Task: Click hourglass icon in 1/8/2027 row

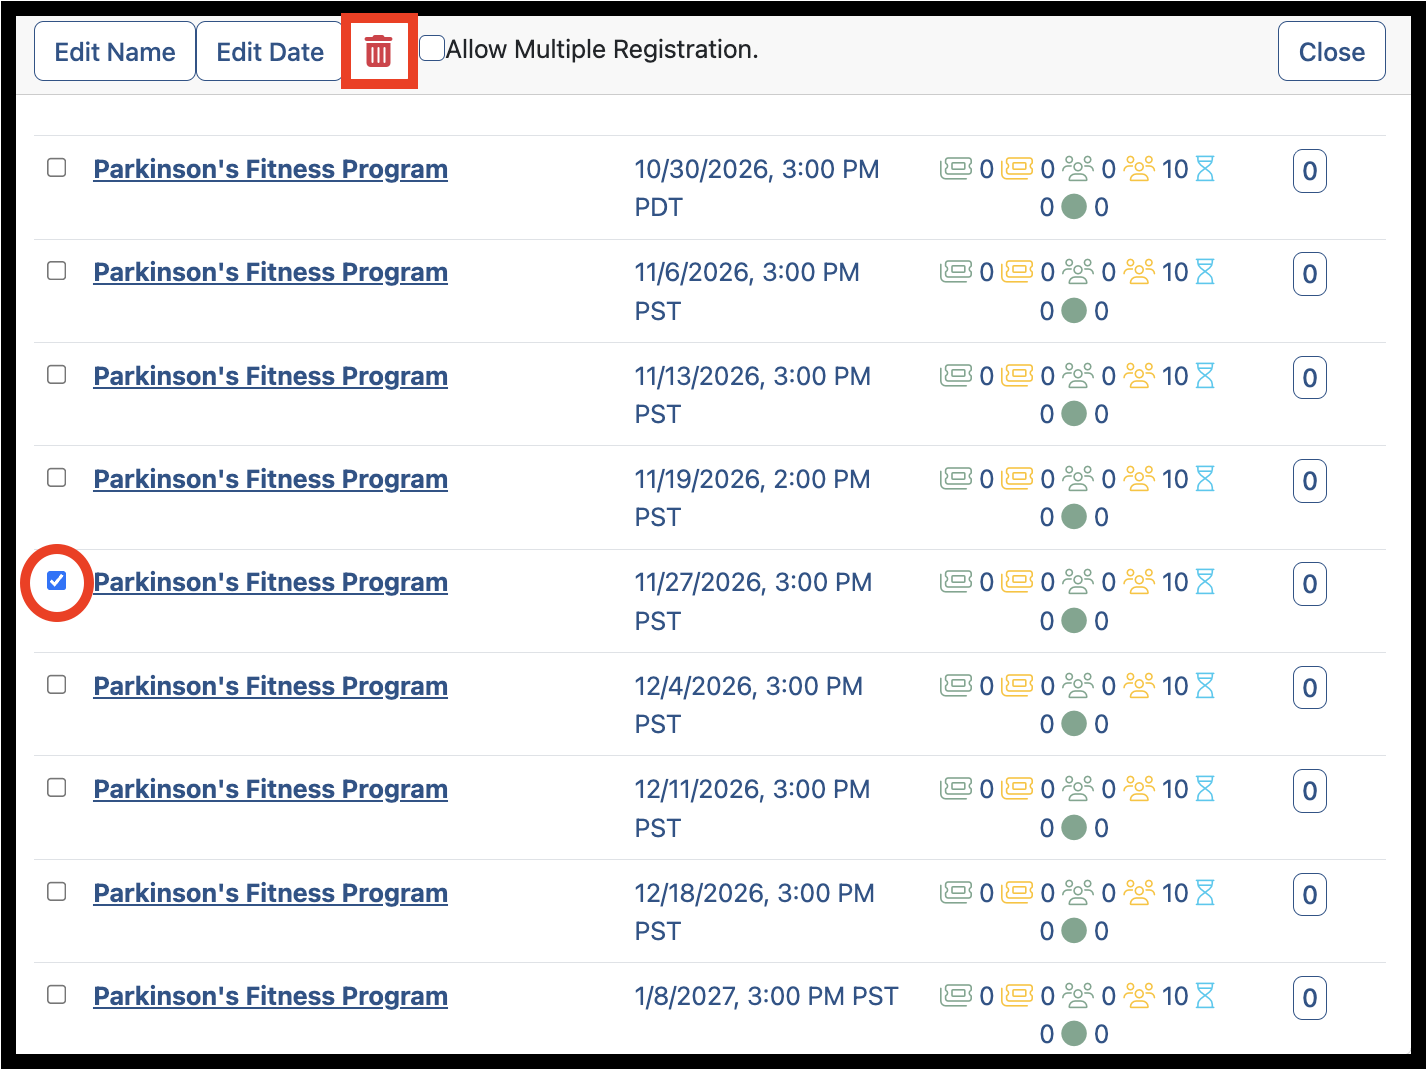Action: (x=1205, y=996)
